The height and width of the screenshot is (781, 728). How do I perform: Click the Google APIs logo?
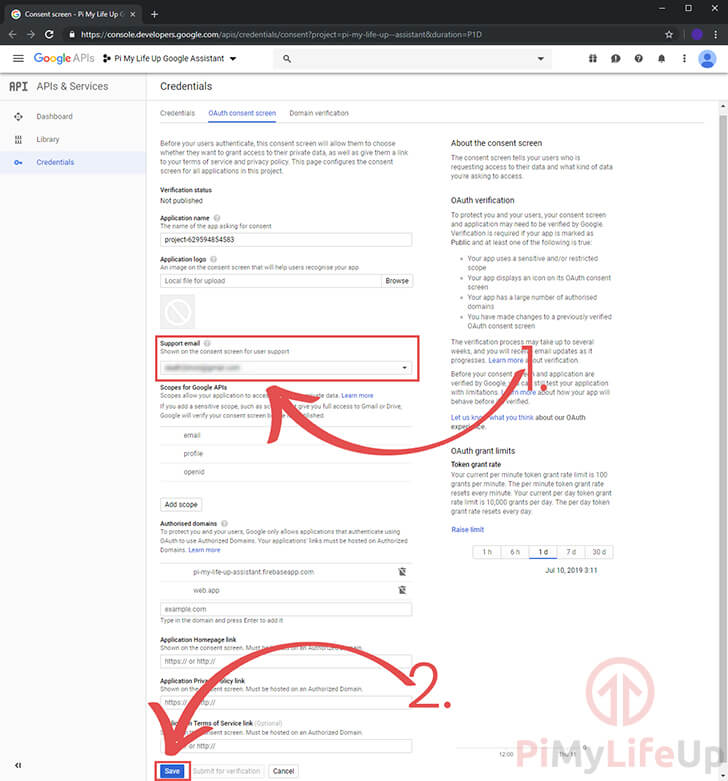click(x=64, y=58)
